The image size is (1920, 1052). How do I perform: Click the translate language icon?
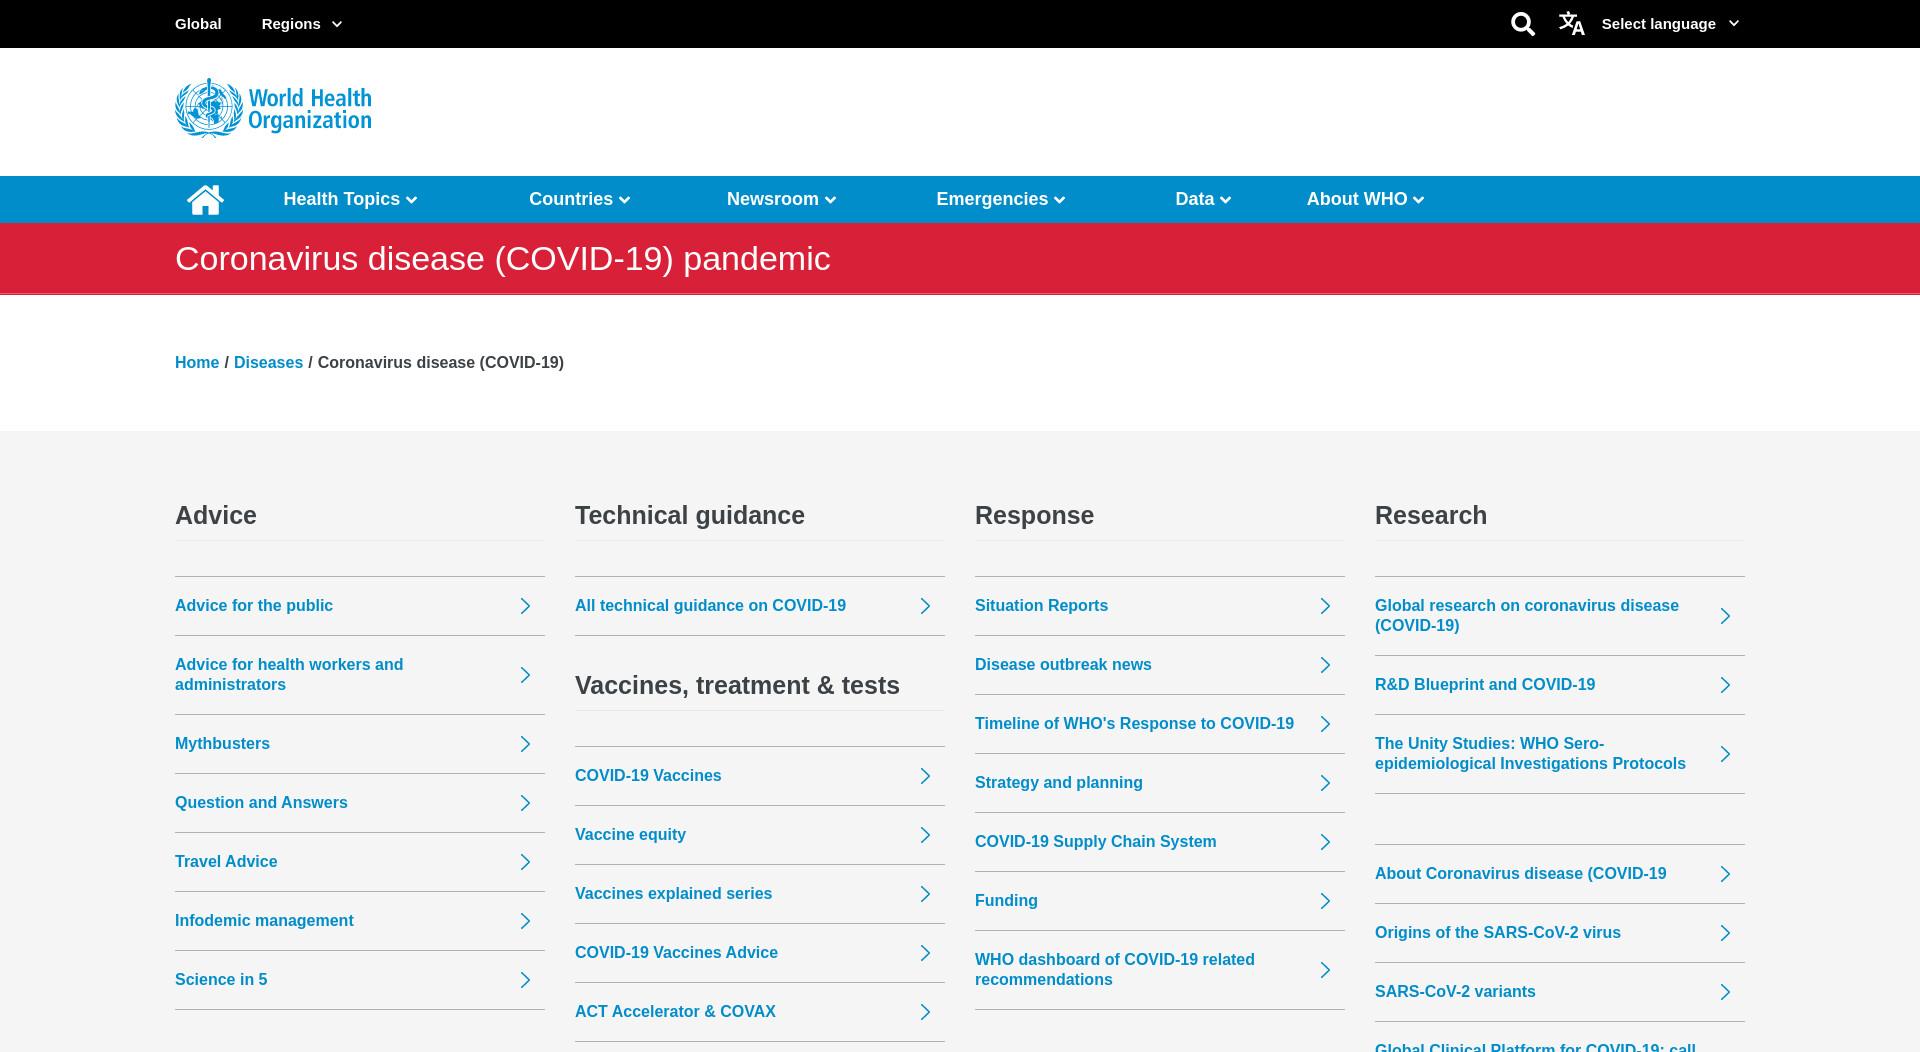[1571, 24]
